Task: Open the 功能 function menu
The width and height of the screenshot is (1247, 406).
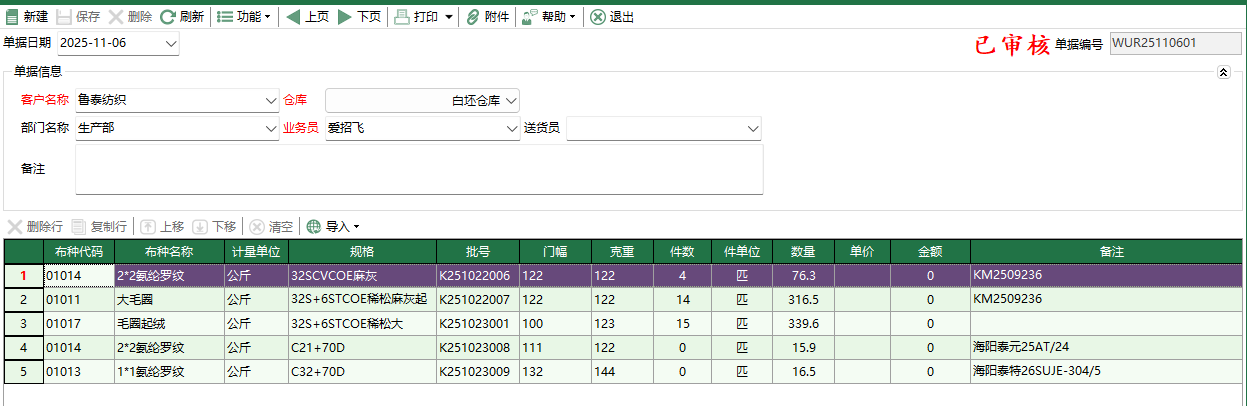Action: [x=243, y=17]
